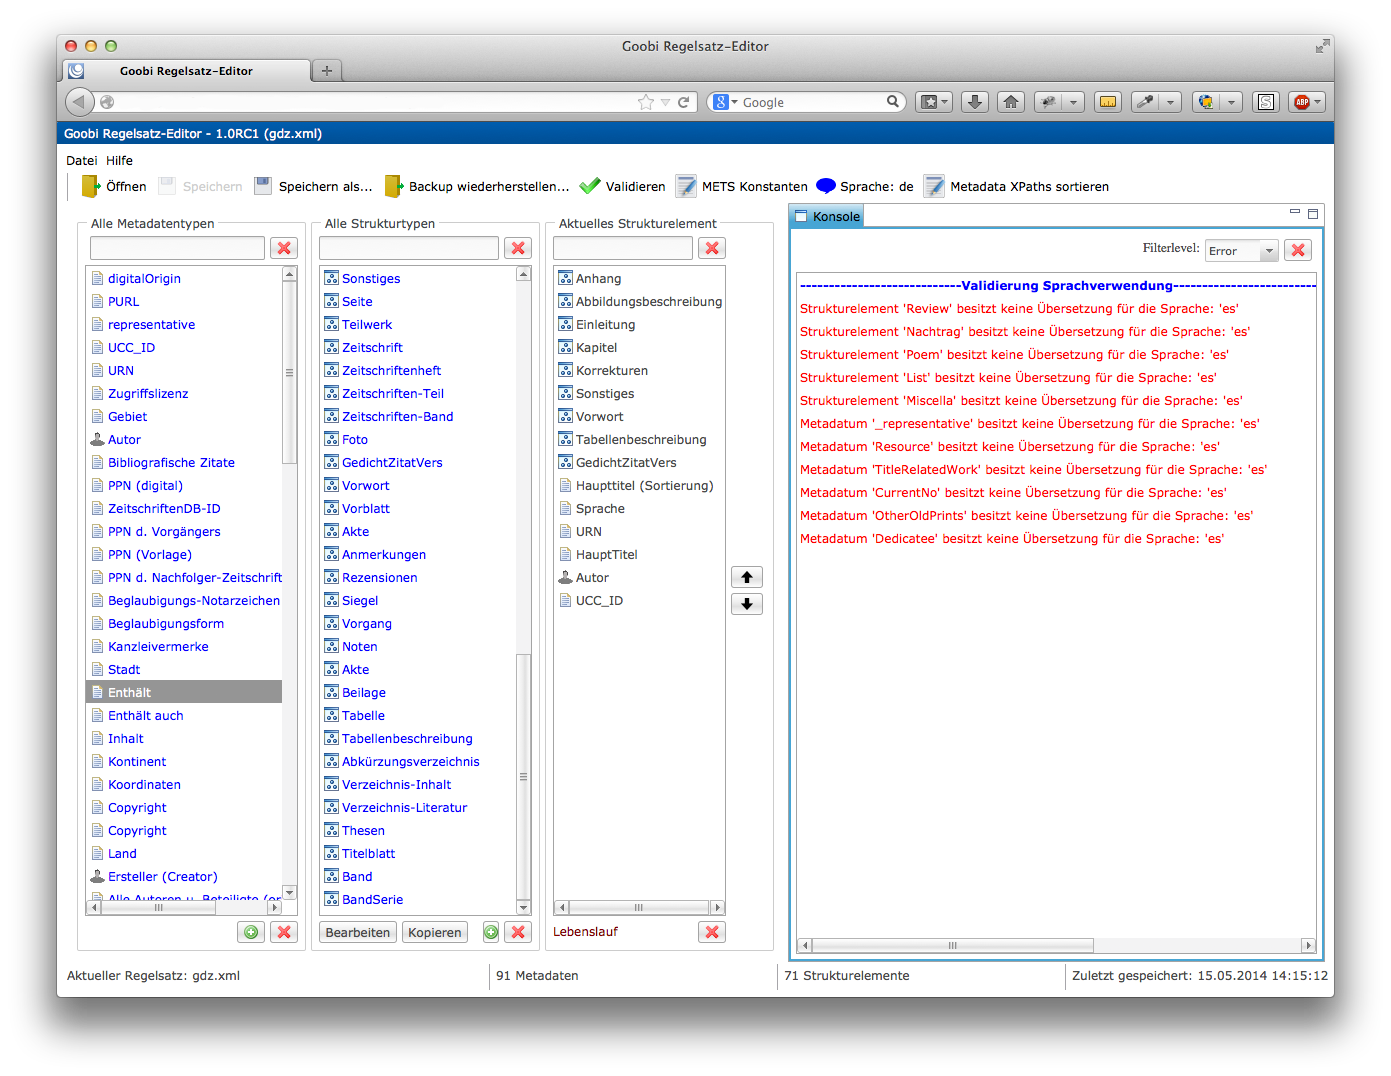Select 'Zugriffslizenz' in metadata list

coord(148,394)
